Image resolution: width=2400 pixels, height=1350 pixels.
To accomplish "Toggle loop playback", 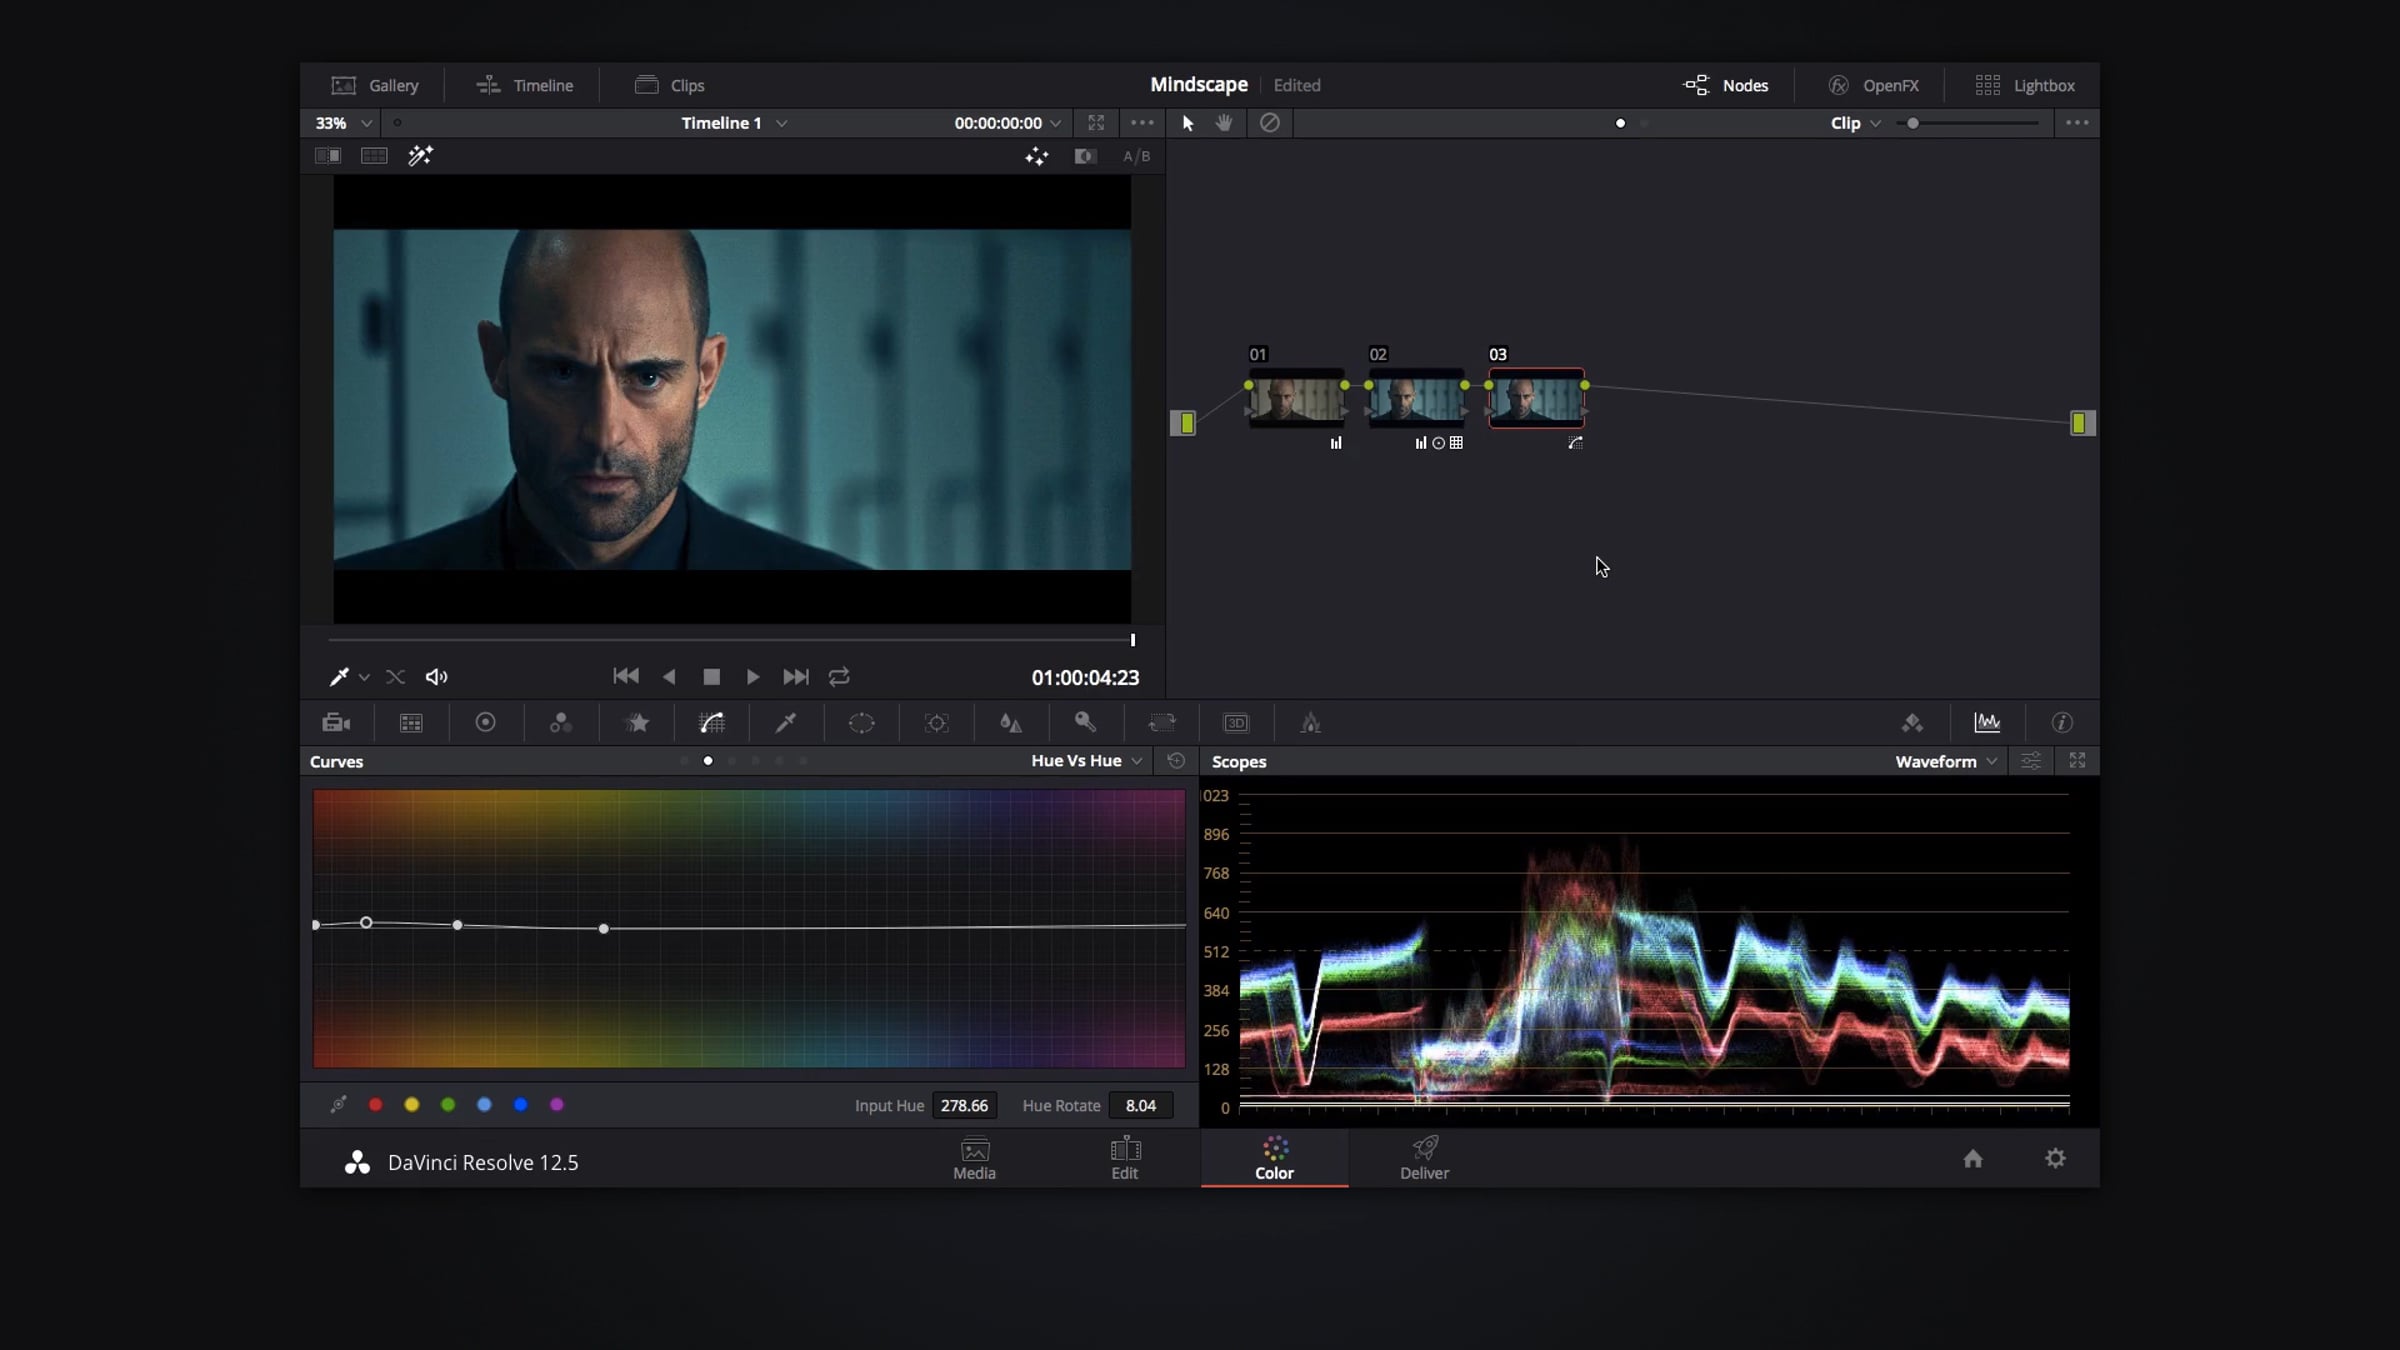I will click(x=839, y=677).
